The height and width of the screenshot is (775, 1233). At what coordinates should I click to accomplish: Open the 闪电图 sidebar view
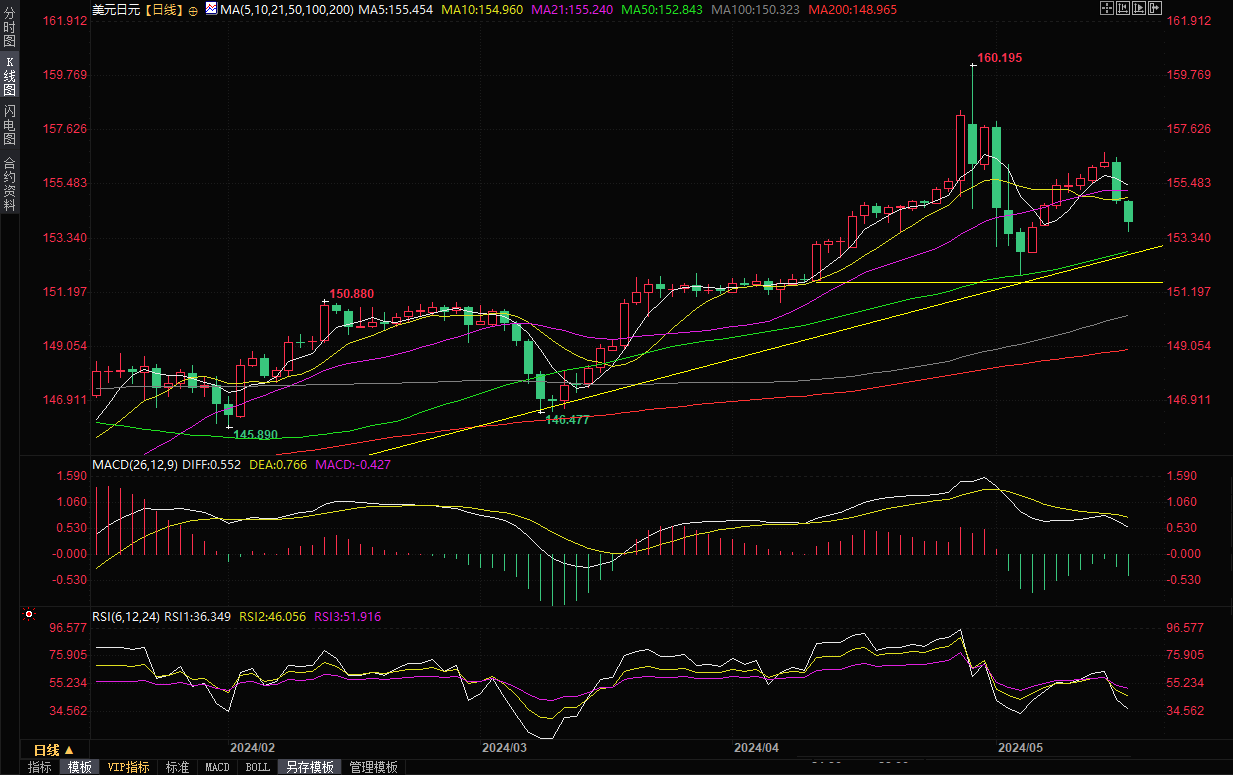9,125
